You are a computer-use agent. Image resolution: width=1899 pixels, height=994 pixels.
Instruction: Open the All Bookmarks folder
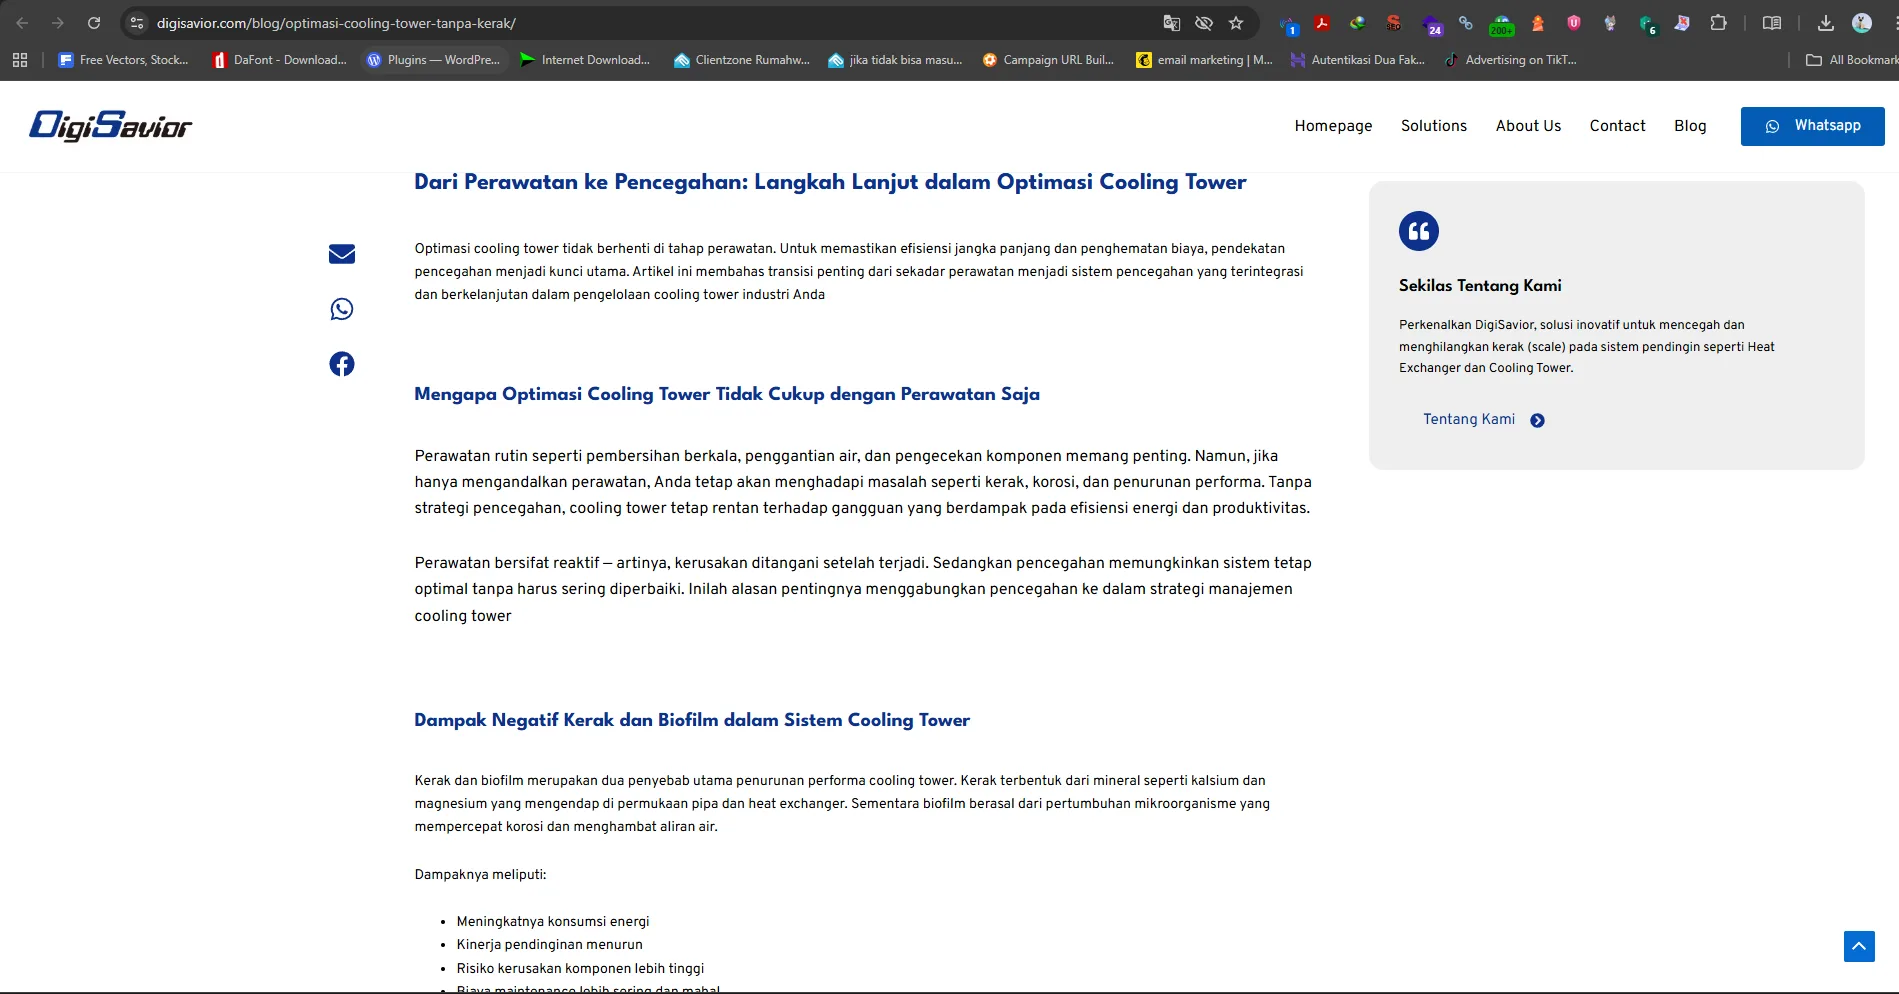click(1852, 60)
